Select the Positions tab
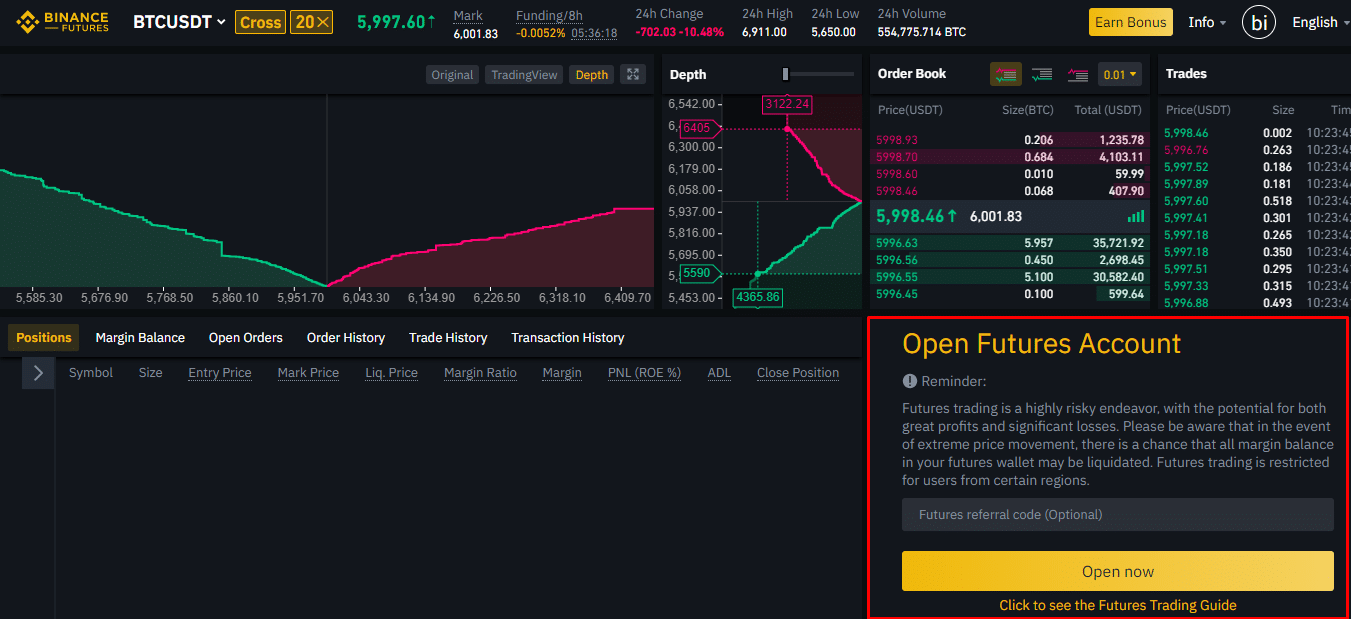This screenshot has width=1351, height=619. (x=44, y=338)
